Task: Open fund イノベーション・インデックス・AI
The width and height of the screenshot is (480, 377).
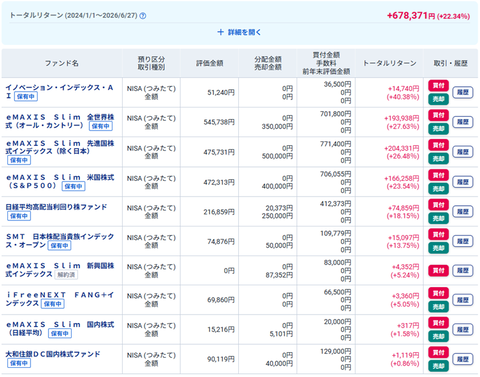Action: (59, 92)
